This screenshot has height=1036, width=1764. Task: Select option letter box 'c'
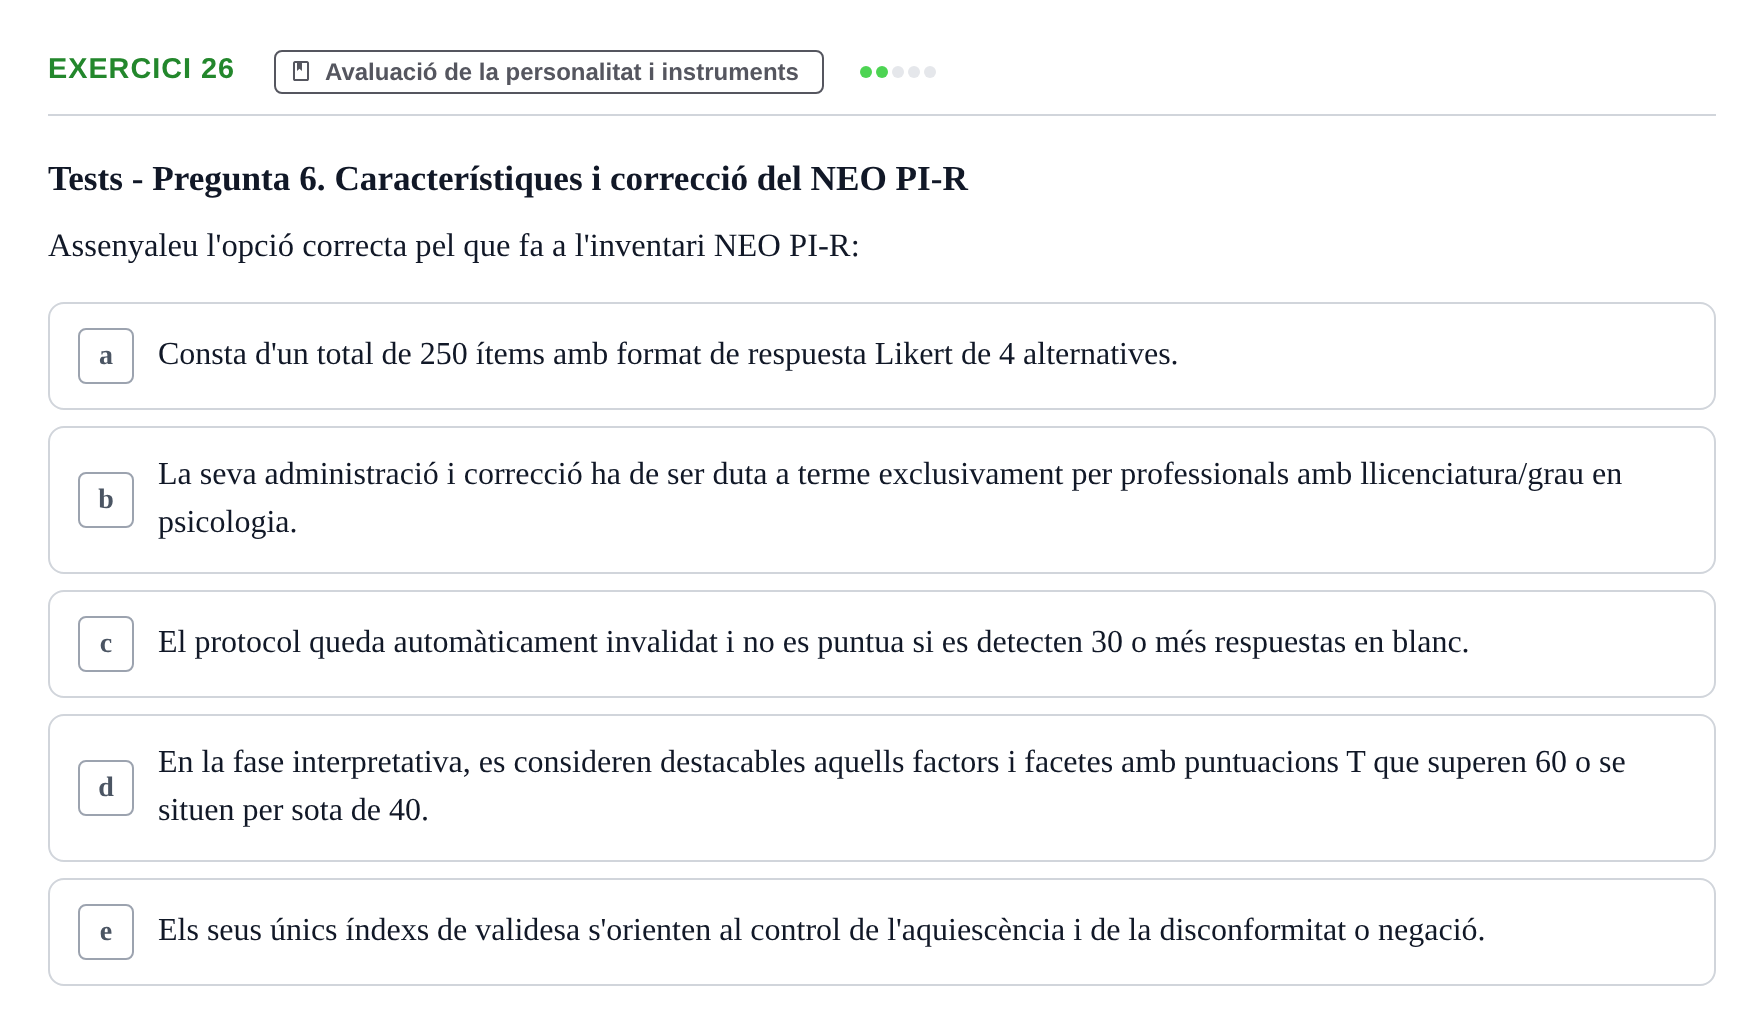point(106,644)
